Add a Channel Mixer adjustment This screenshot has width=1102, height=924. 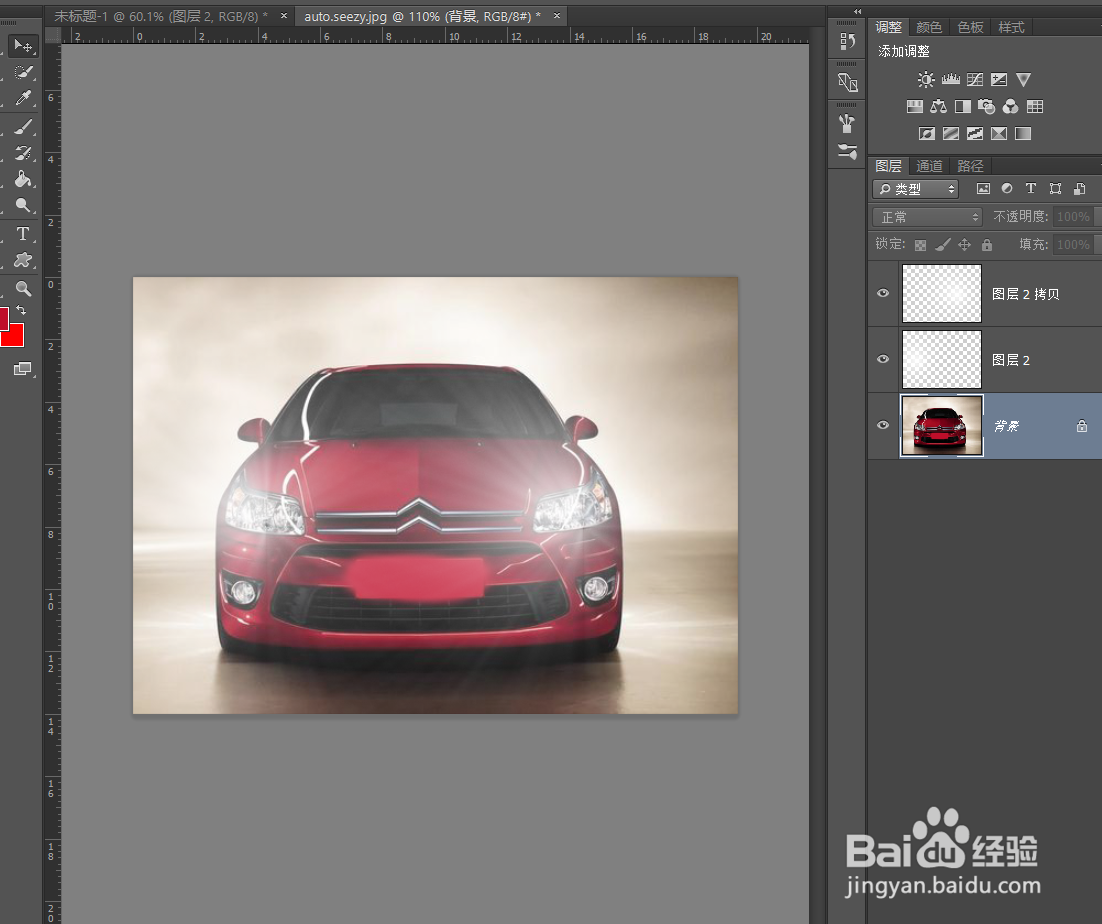1011,107
